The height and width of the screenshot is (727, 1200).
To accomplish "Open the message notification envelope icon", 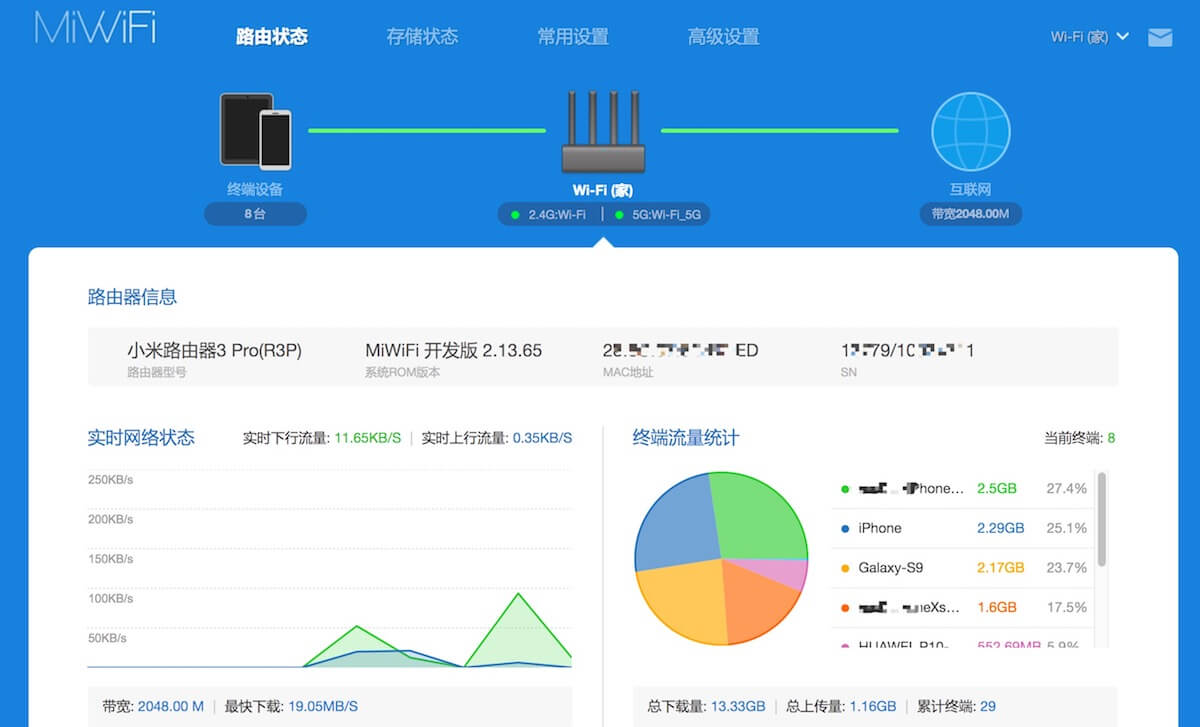I will tap(1160, 37).
